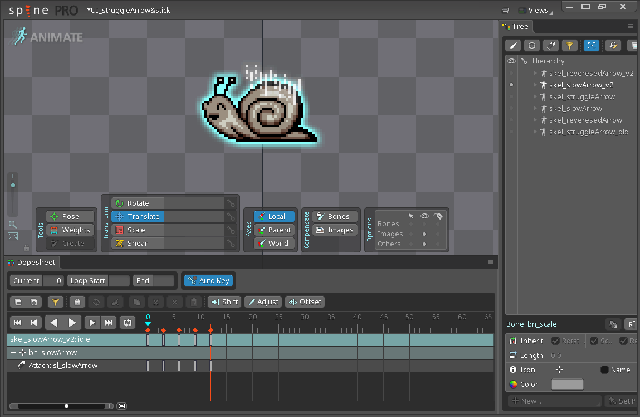Image resolution: width=640 pixels, height=417 pixels.
Task: Click the bone icon in Tree toolbar
Action: (551, 46)
